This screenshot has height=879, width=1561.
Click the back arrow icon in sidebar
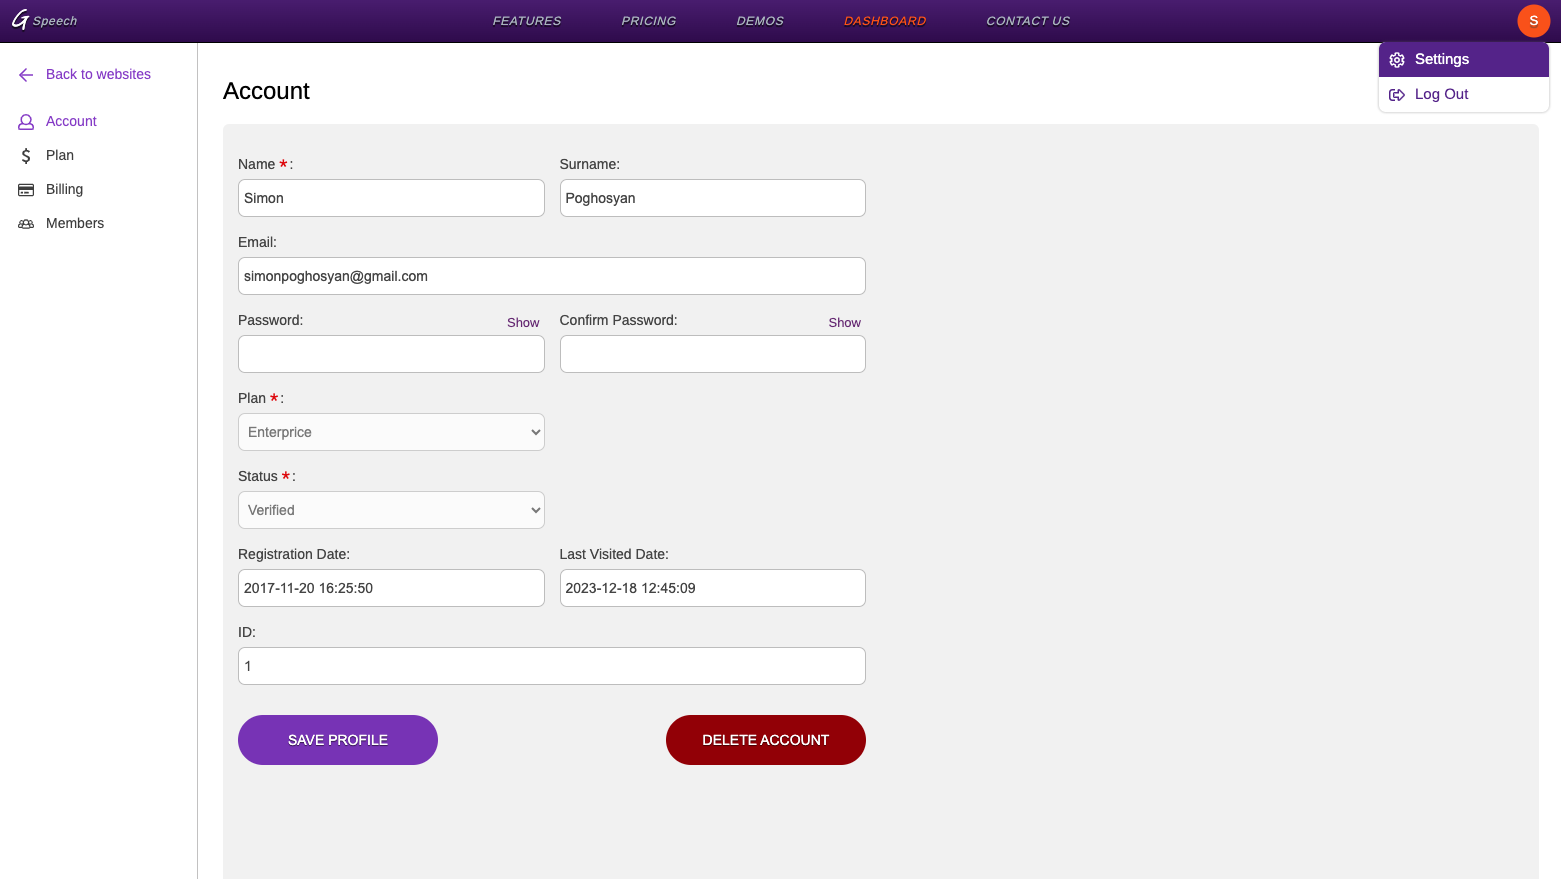click(x=26, y=75)
